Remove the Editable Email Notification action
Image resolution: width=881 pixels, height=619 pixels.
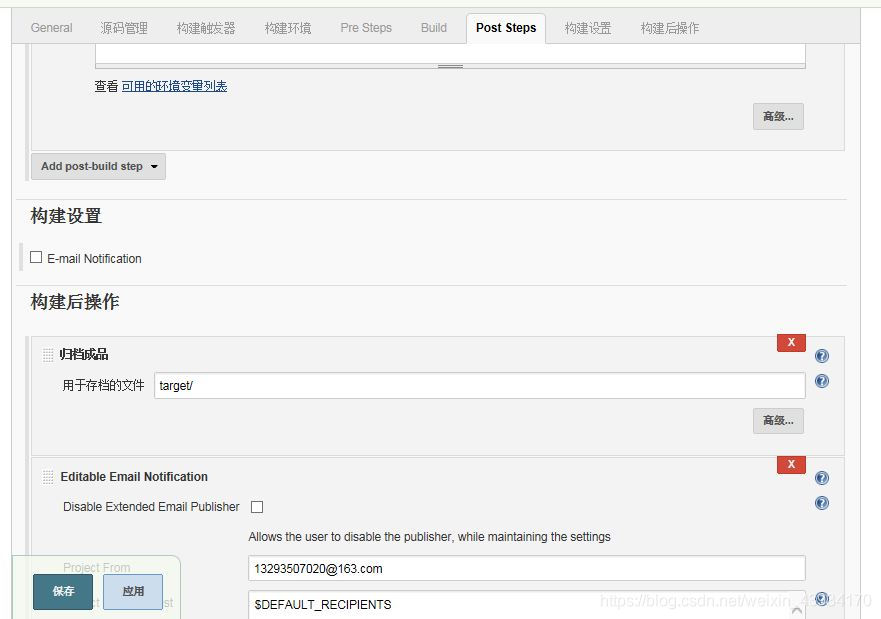pos(791,465)
